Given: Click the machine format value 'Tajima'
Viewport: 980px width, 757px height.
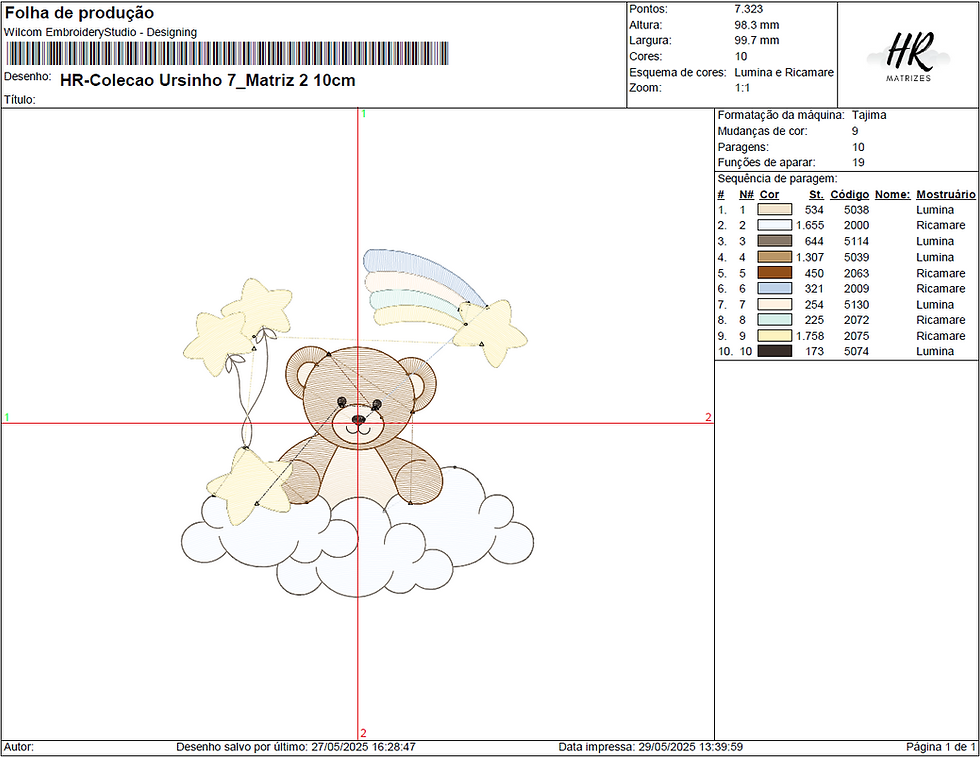Looking at the screenshot, I should click(x=869, y=115).
